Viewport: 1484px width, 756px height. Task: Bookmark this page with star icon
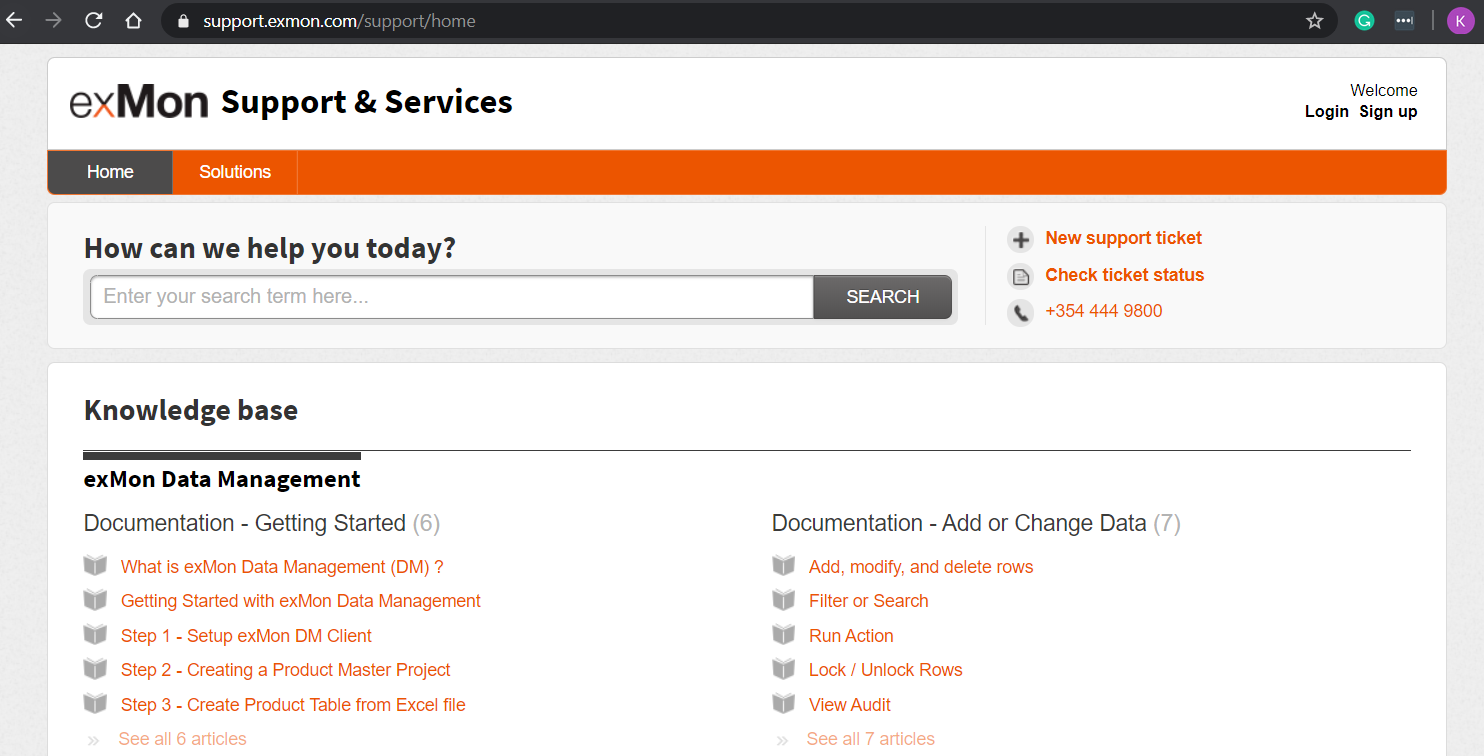point(1314,20)
